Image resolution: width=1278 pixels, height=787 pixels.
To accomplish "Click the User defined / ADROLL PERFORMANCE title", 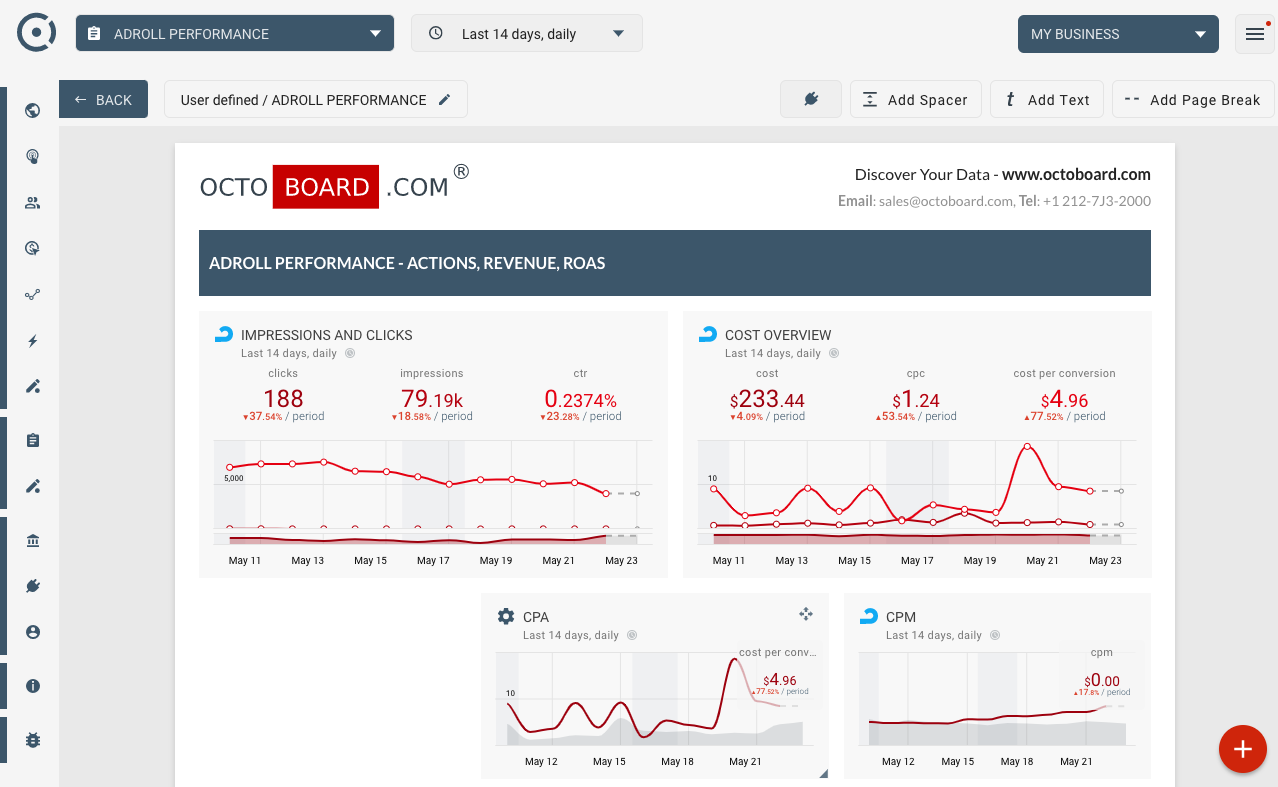I will click(x=303, y=100).
